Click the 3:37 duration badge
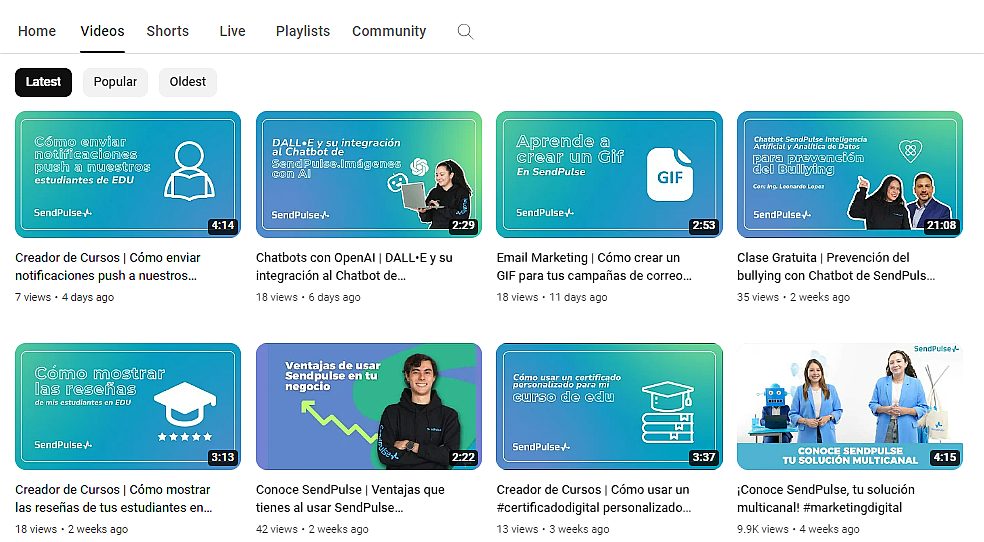This screenshot has height=542, width=984. click(703, 457)
